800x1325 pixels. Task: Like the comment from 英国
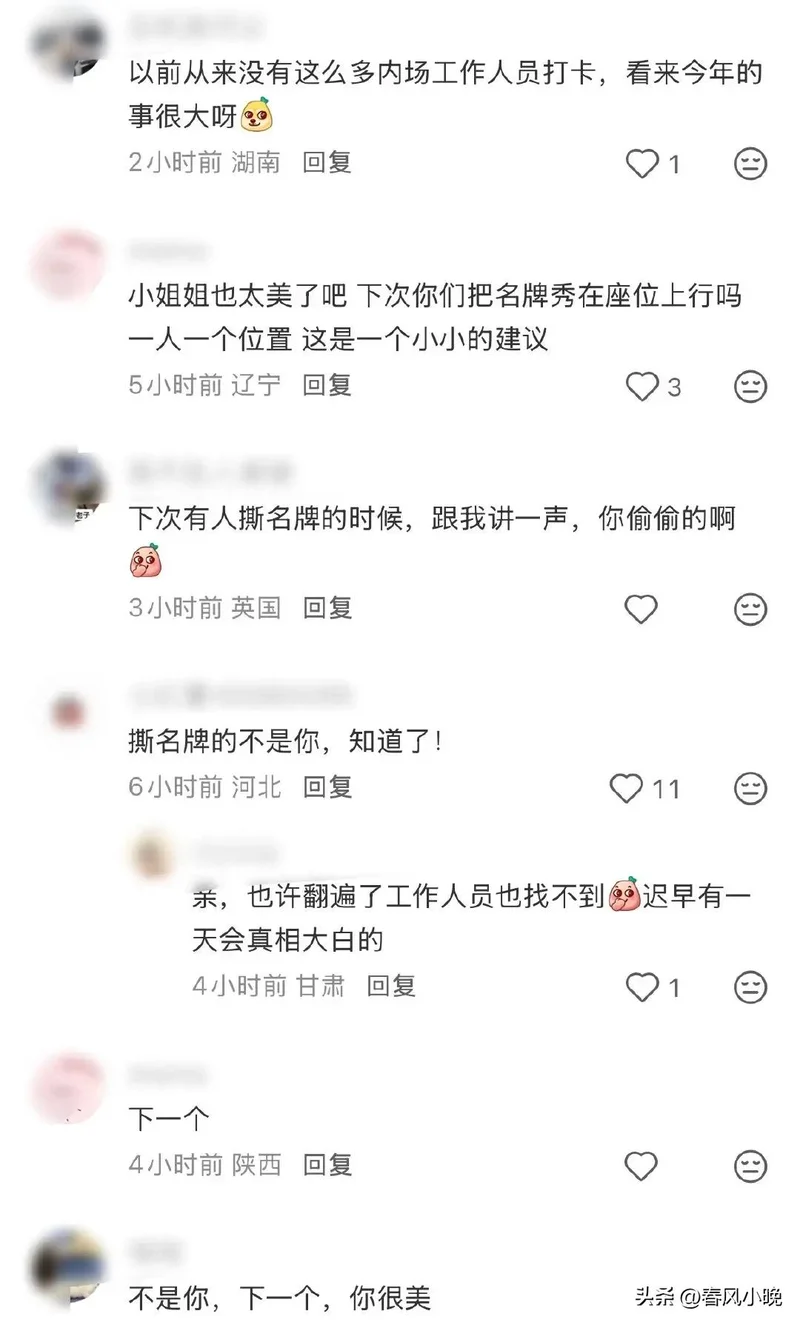(641, 608)
